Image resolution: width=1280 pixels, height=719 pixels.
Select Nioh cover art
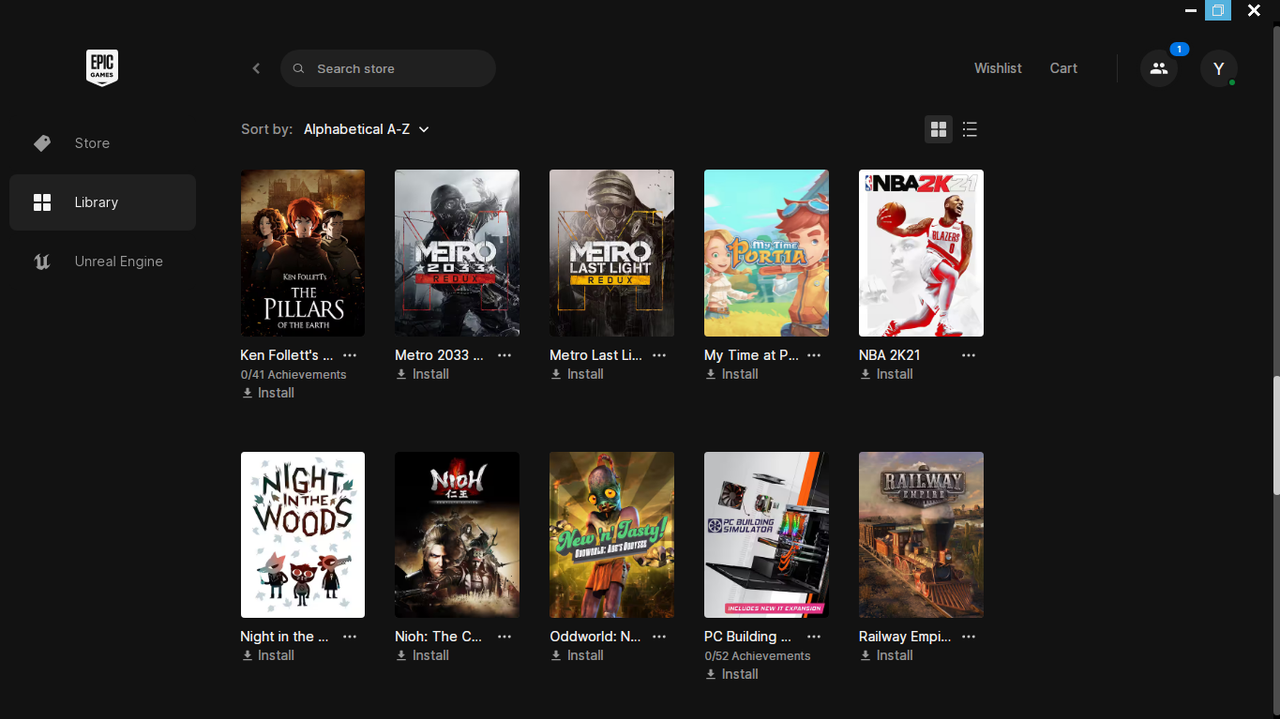457,535
